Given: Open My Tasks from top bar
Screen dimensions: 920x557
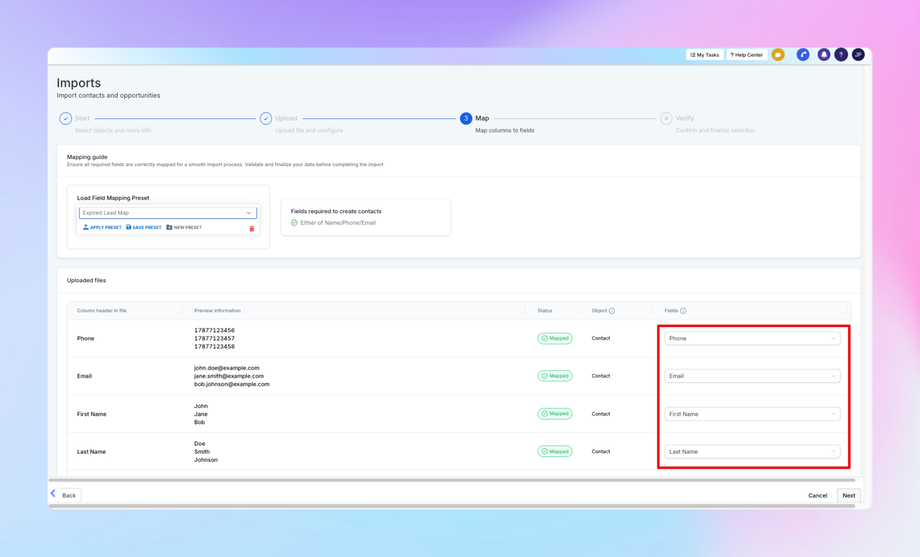Looking at the screenshot, I should (x=705, y=55).
